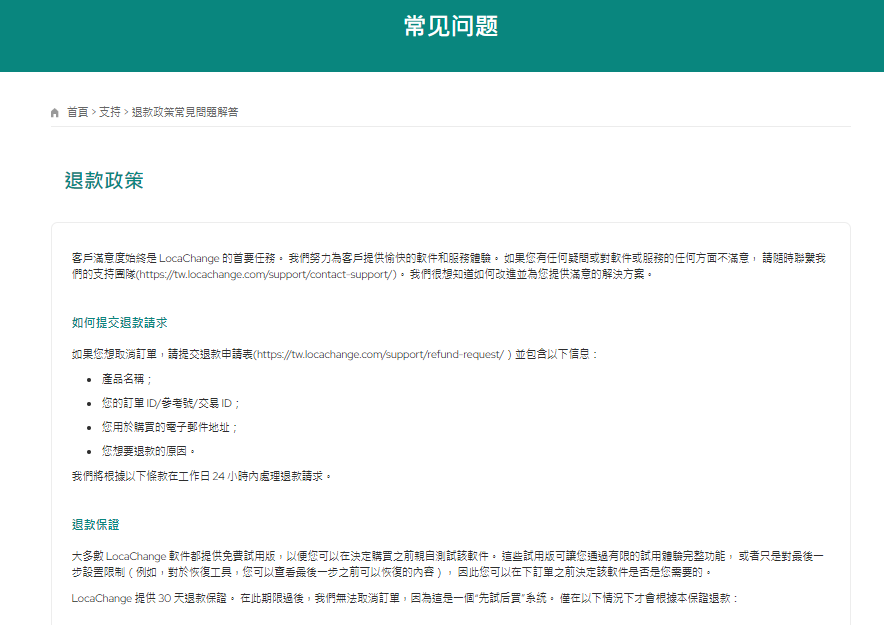Open 支持 breadcrumb link
Screen dimensions: 884x625
(110, 112)
